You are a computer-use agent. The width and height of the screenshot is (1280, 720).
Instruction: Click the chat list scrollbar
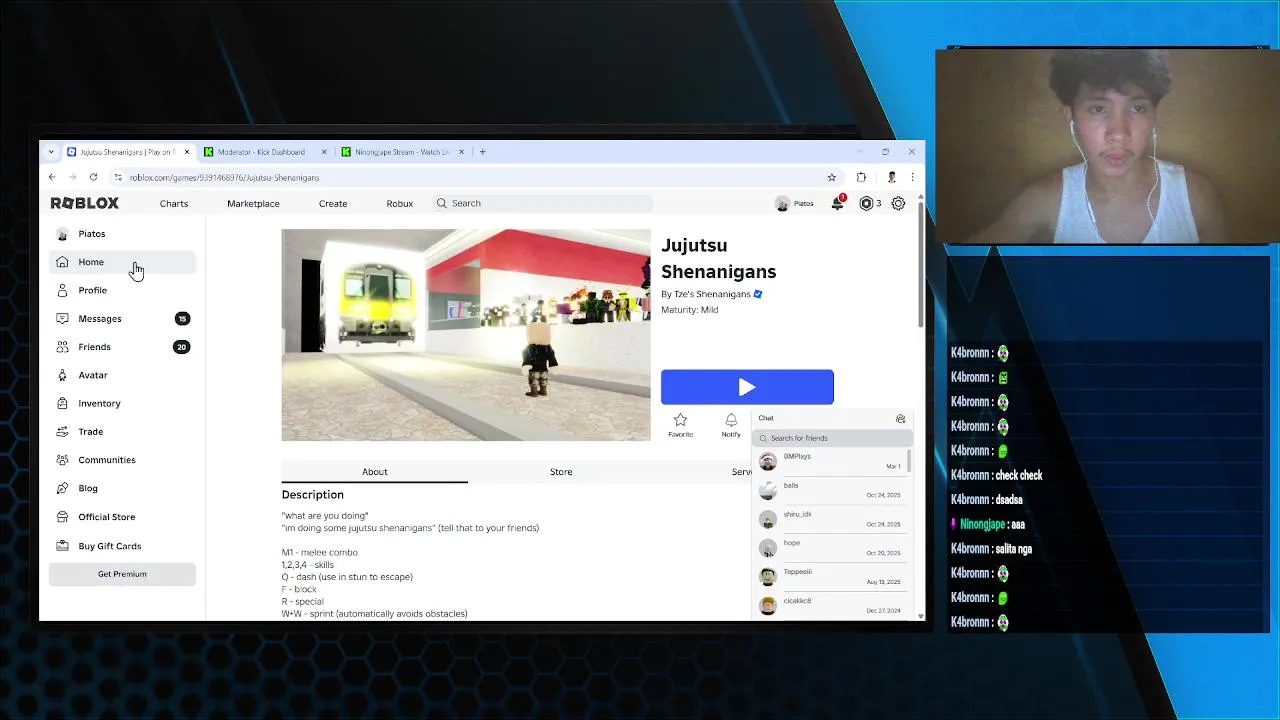909,461
